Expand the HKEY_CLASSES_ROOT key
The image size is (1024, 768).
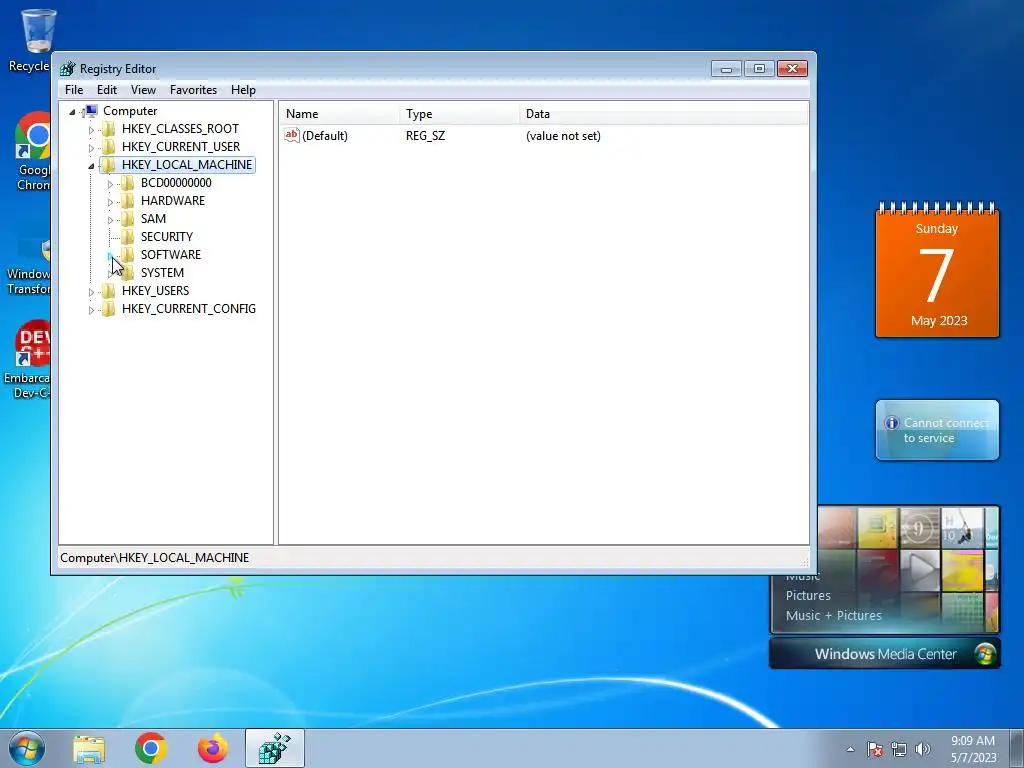[91, 129]
